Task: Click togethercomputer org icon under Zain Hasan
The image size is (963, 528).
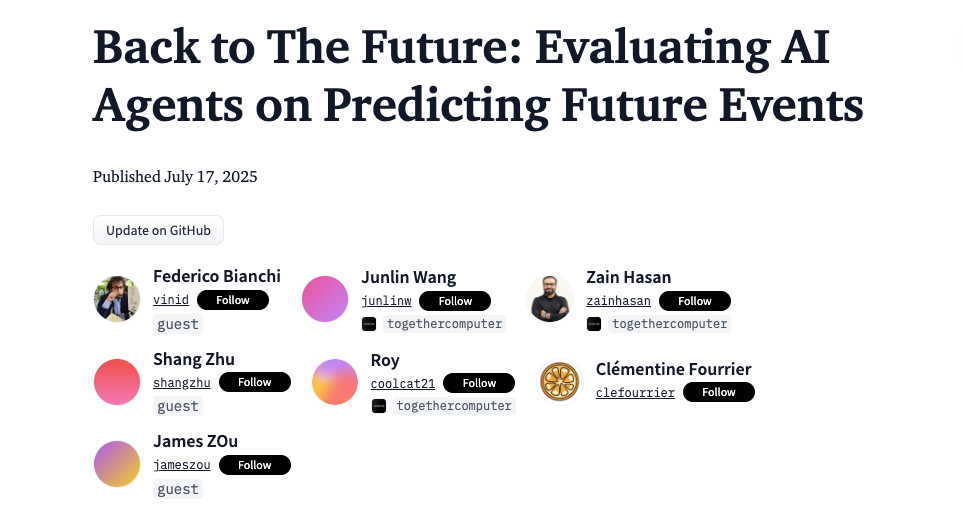Action: pos(594,324)
